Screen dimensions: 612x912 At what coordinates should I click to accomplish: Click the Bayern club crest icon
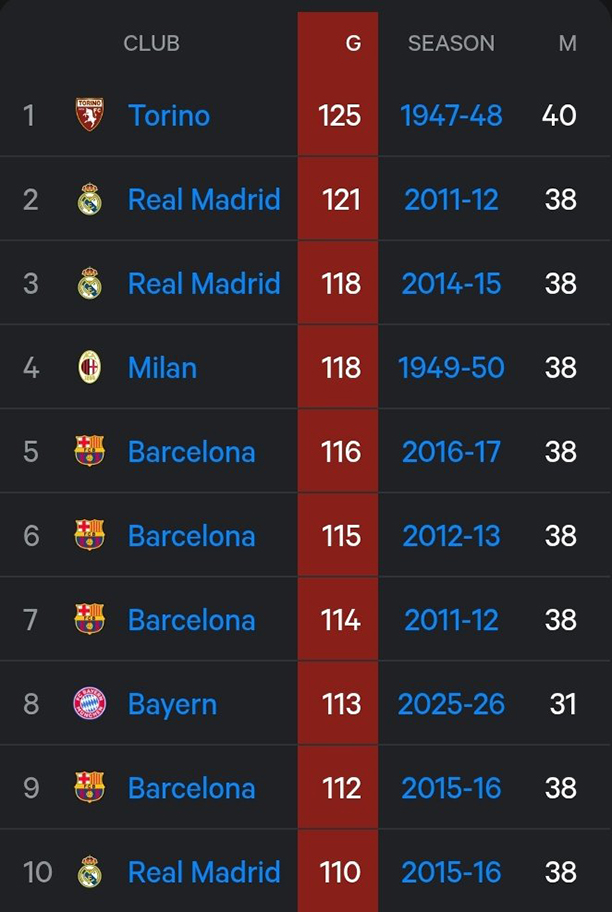89,704
